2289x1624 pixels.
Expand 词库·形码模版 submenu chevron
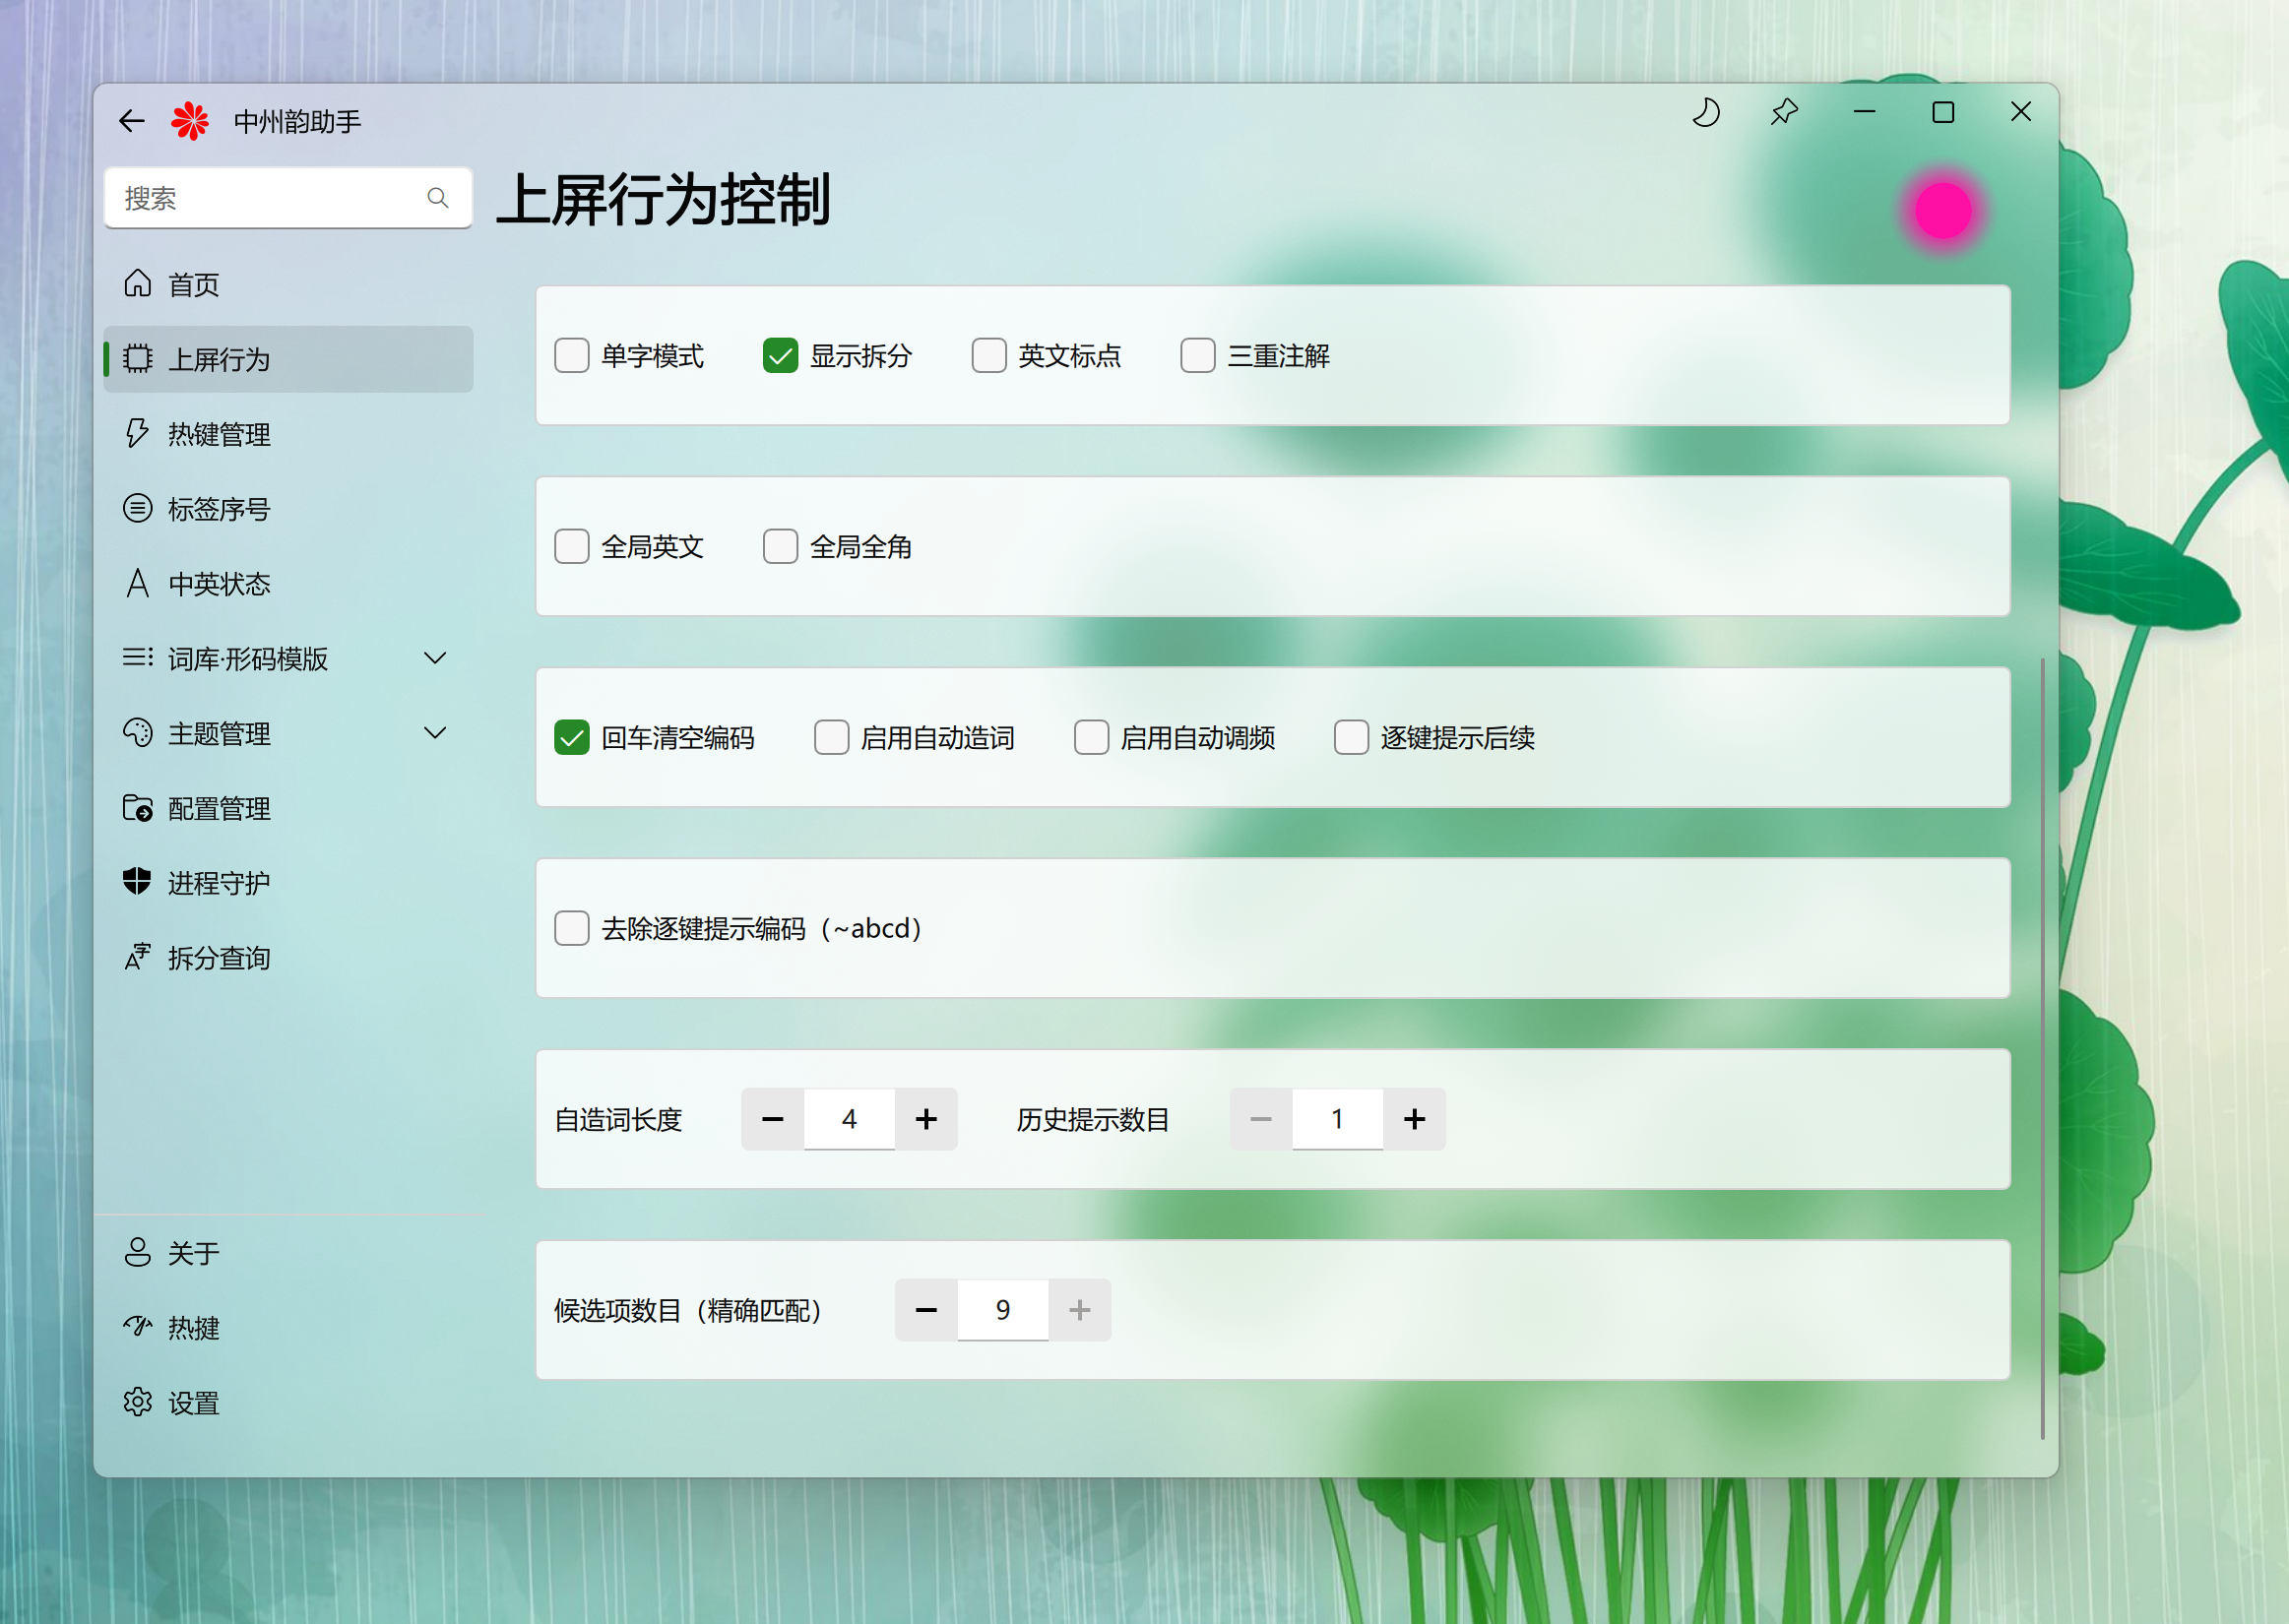coord(435,658)
